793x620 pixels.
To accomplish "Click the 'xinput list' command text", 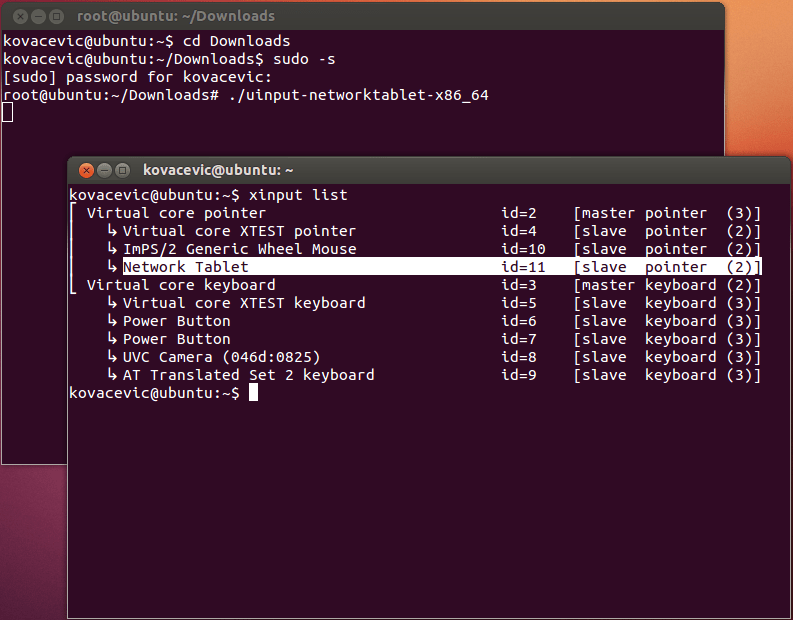I will tap(298, 195).
